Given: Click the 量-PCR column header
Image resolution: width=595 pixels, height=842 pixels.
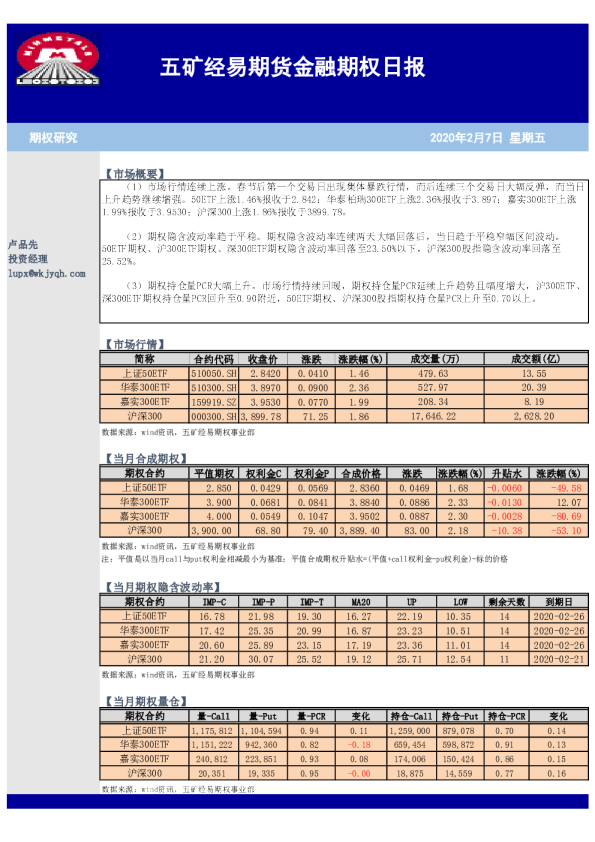Looking at the screenshot, I should point(311,716).
